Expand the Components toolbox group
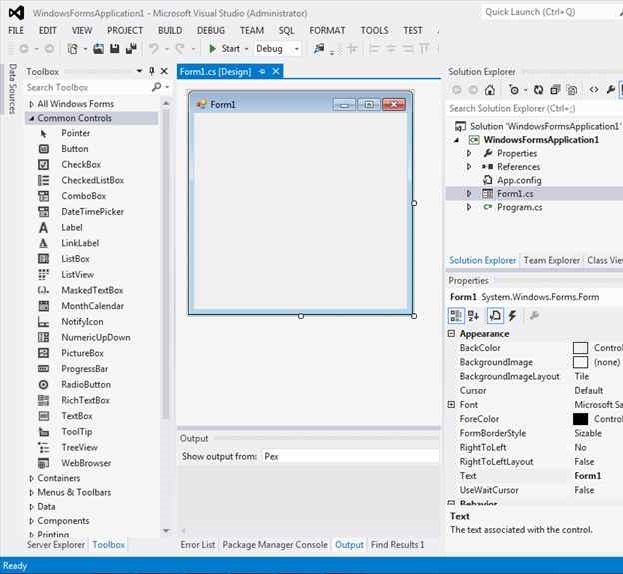623x574 pixels. tap(31, 521)
